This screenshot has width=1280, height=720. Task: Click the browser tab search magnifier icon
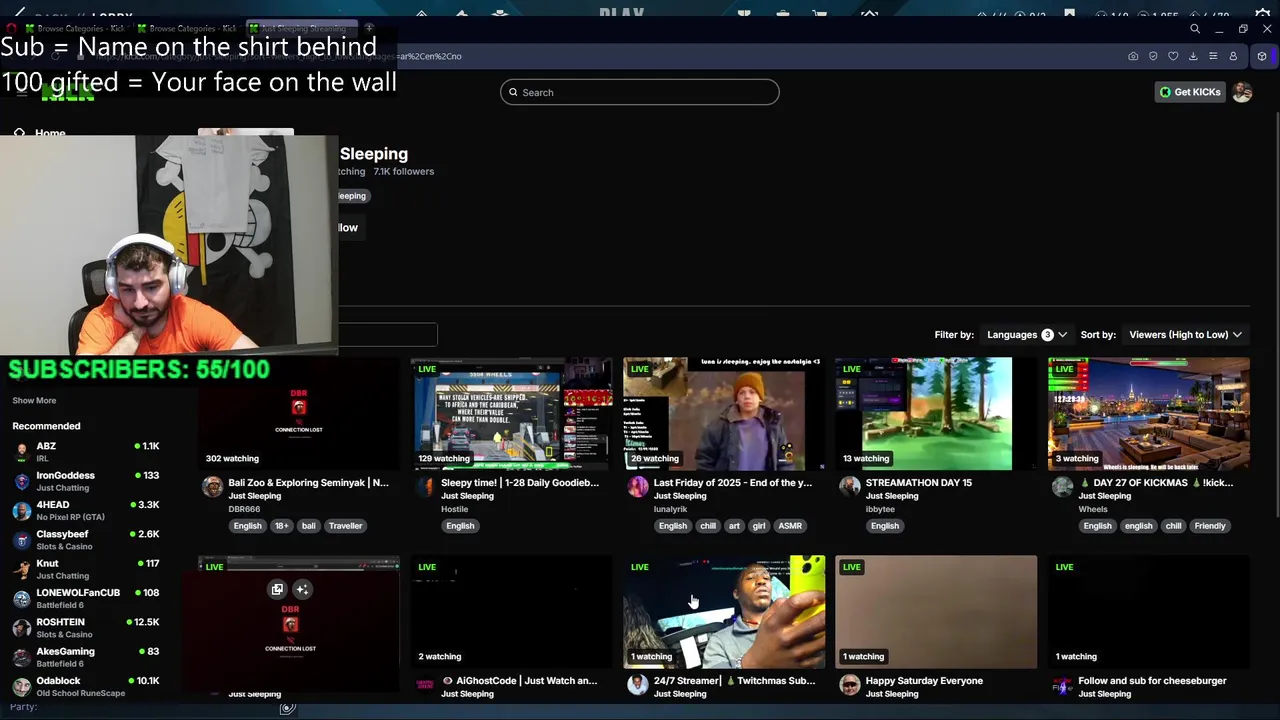(x=1195, y=29)
